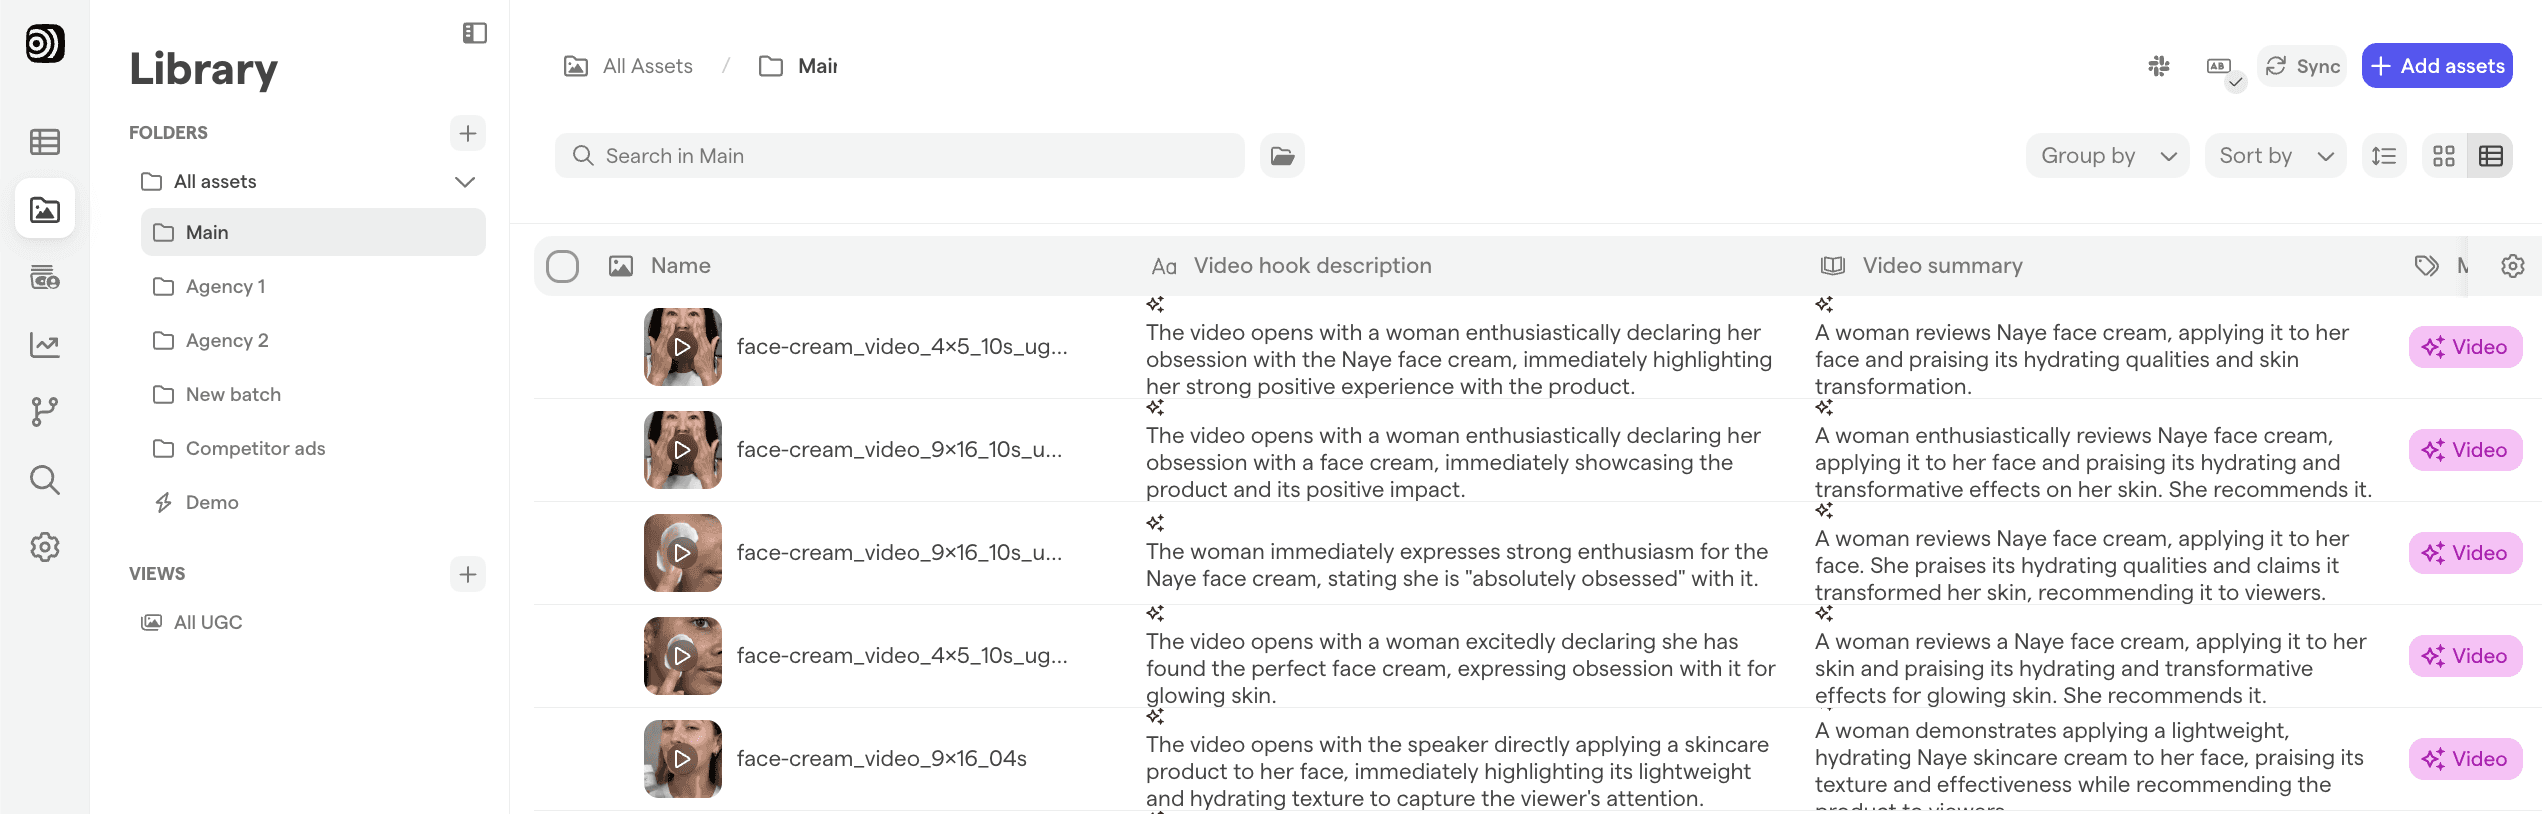Open the Agency 2 folder
Image resolution: width=2542 pixels, height=814 pixels.
pos(313,340)
